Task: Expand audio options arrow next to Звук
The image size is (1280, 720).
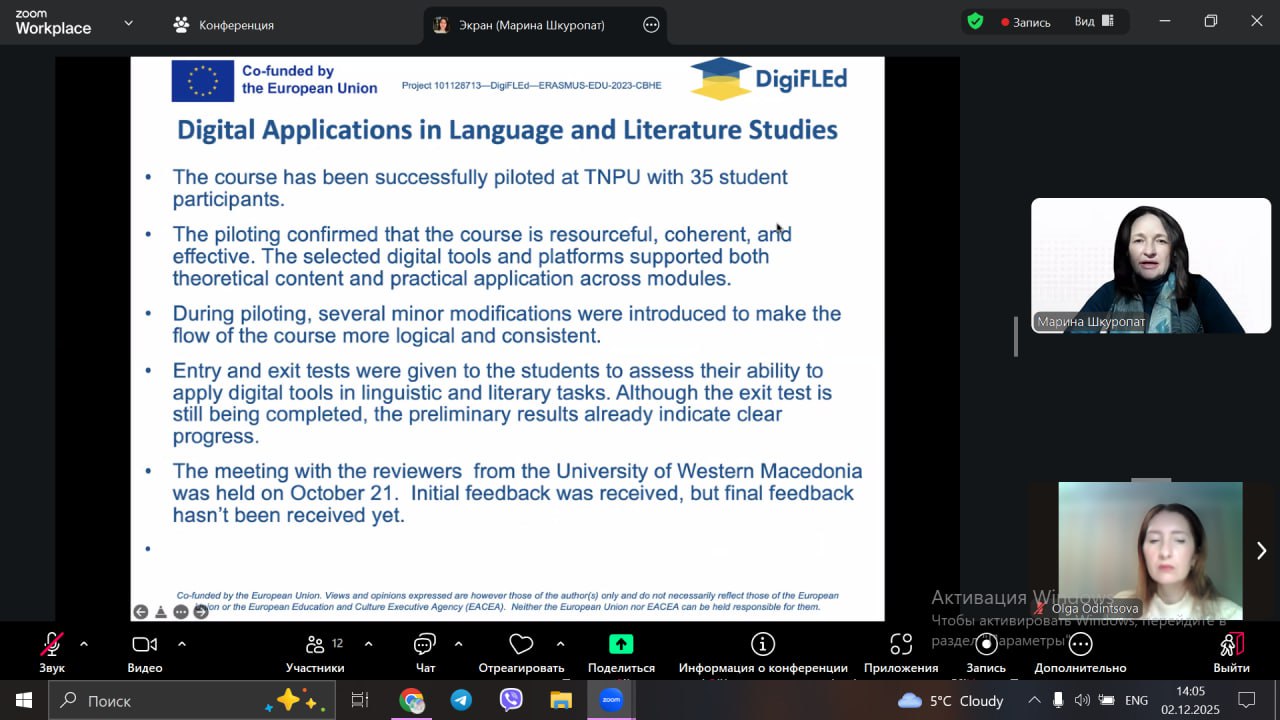Action: 84,644
